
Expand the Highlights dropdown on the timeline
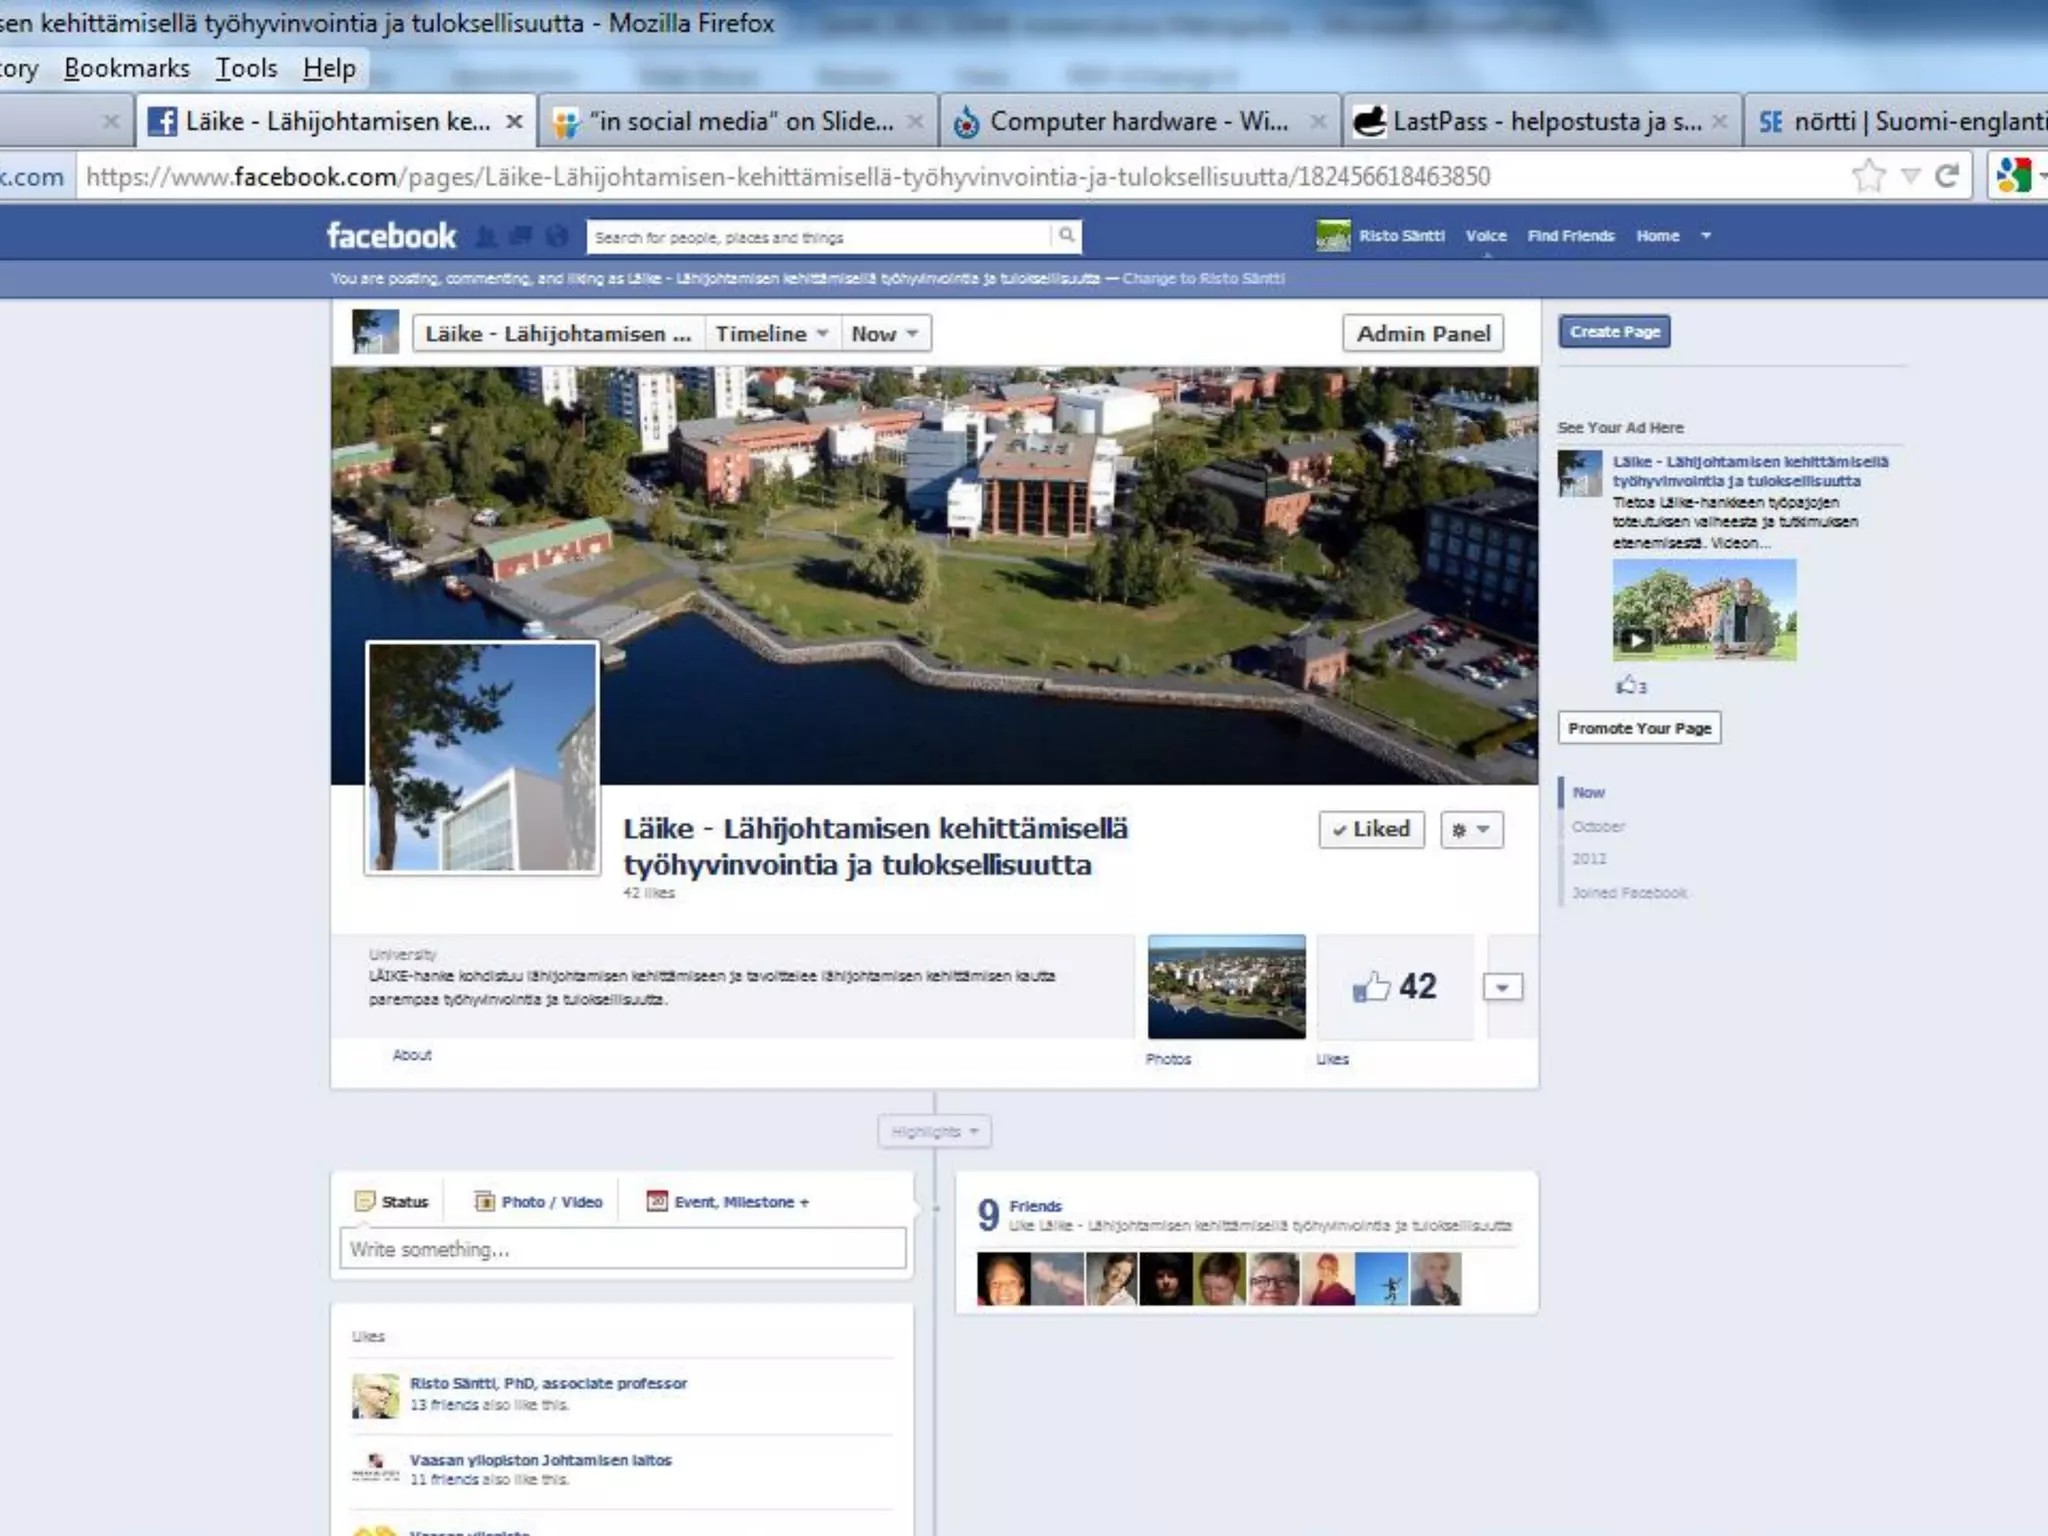click(x=935, y=1132)
